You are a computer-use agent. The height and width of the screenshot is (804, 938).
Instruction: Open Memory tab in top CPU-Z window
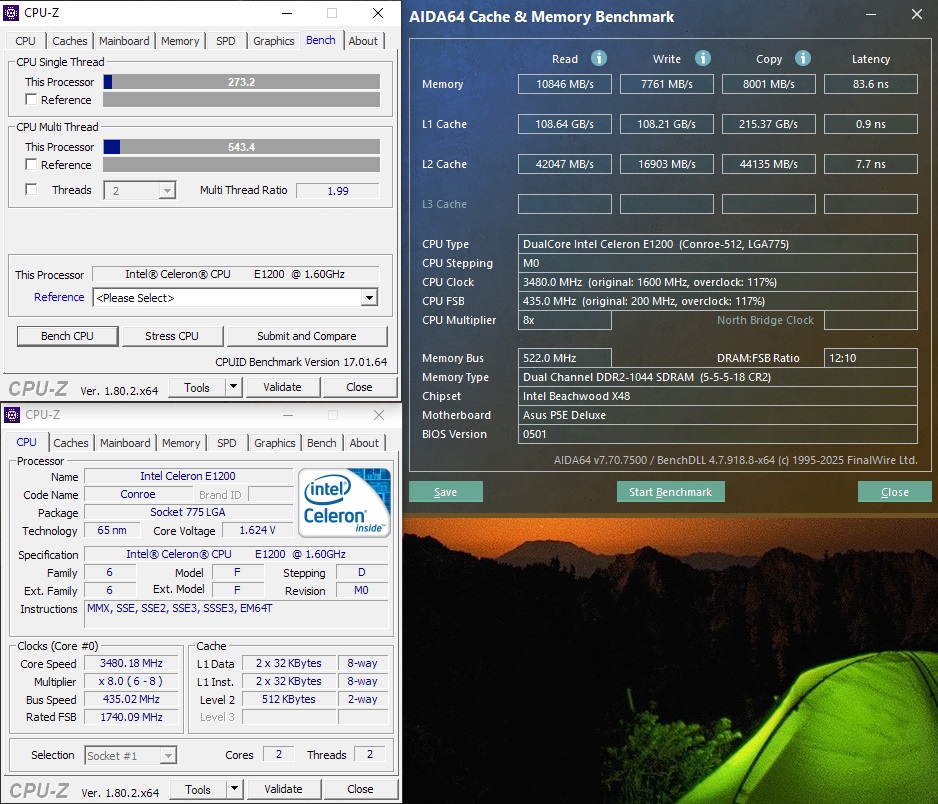[179, 41]
